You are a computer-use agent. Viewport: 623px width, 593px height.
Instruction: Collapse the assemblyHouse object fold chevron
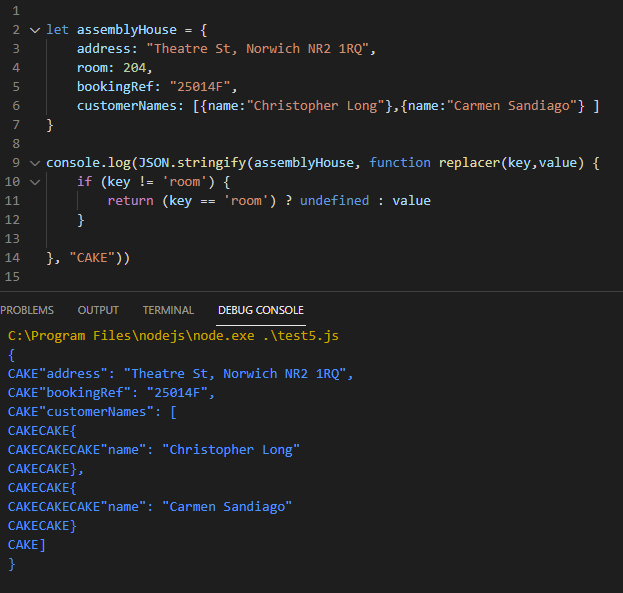coord(35,30)
